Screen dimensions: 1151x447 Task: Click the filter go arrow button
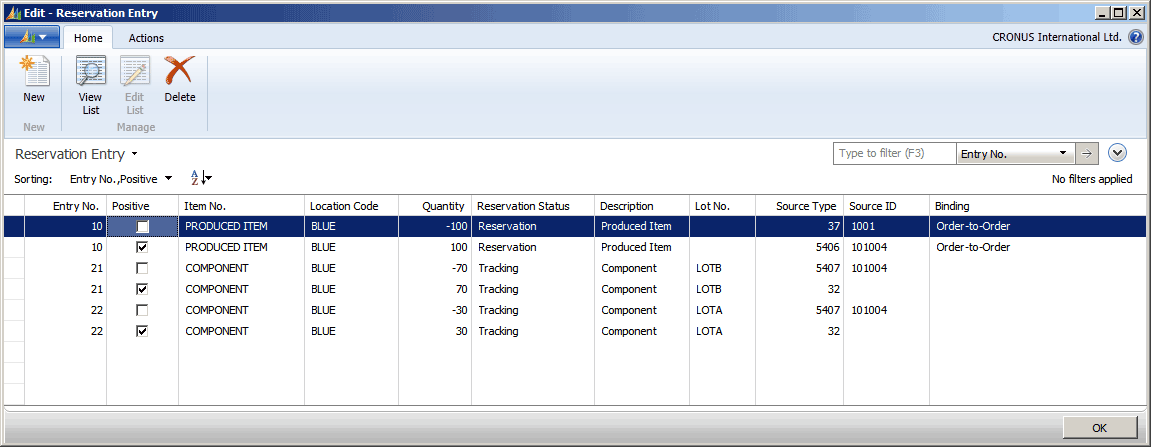point(1086,154)
